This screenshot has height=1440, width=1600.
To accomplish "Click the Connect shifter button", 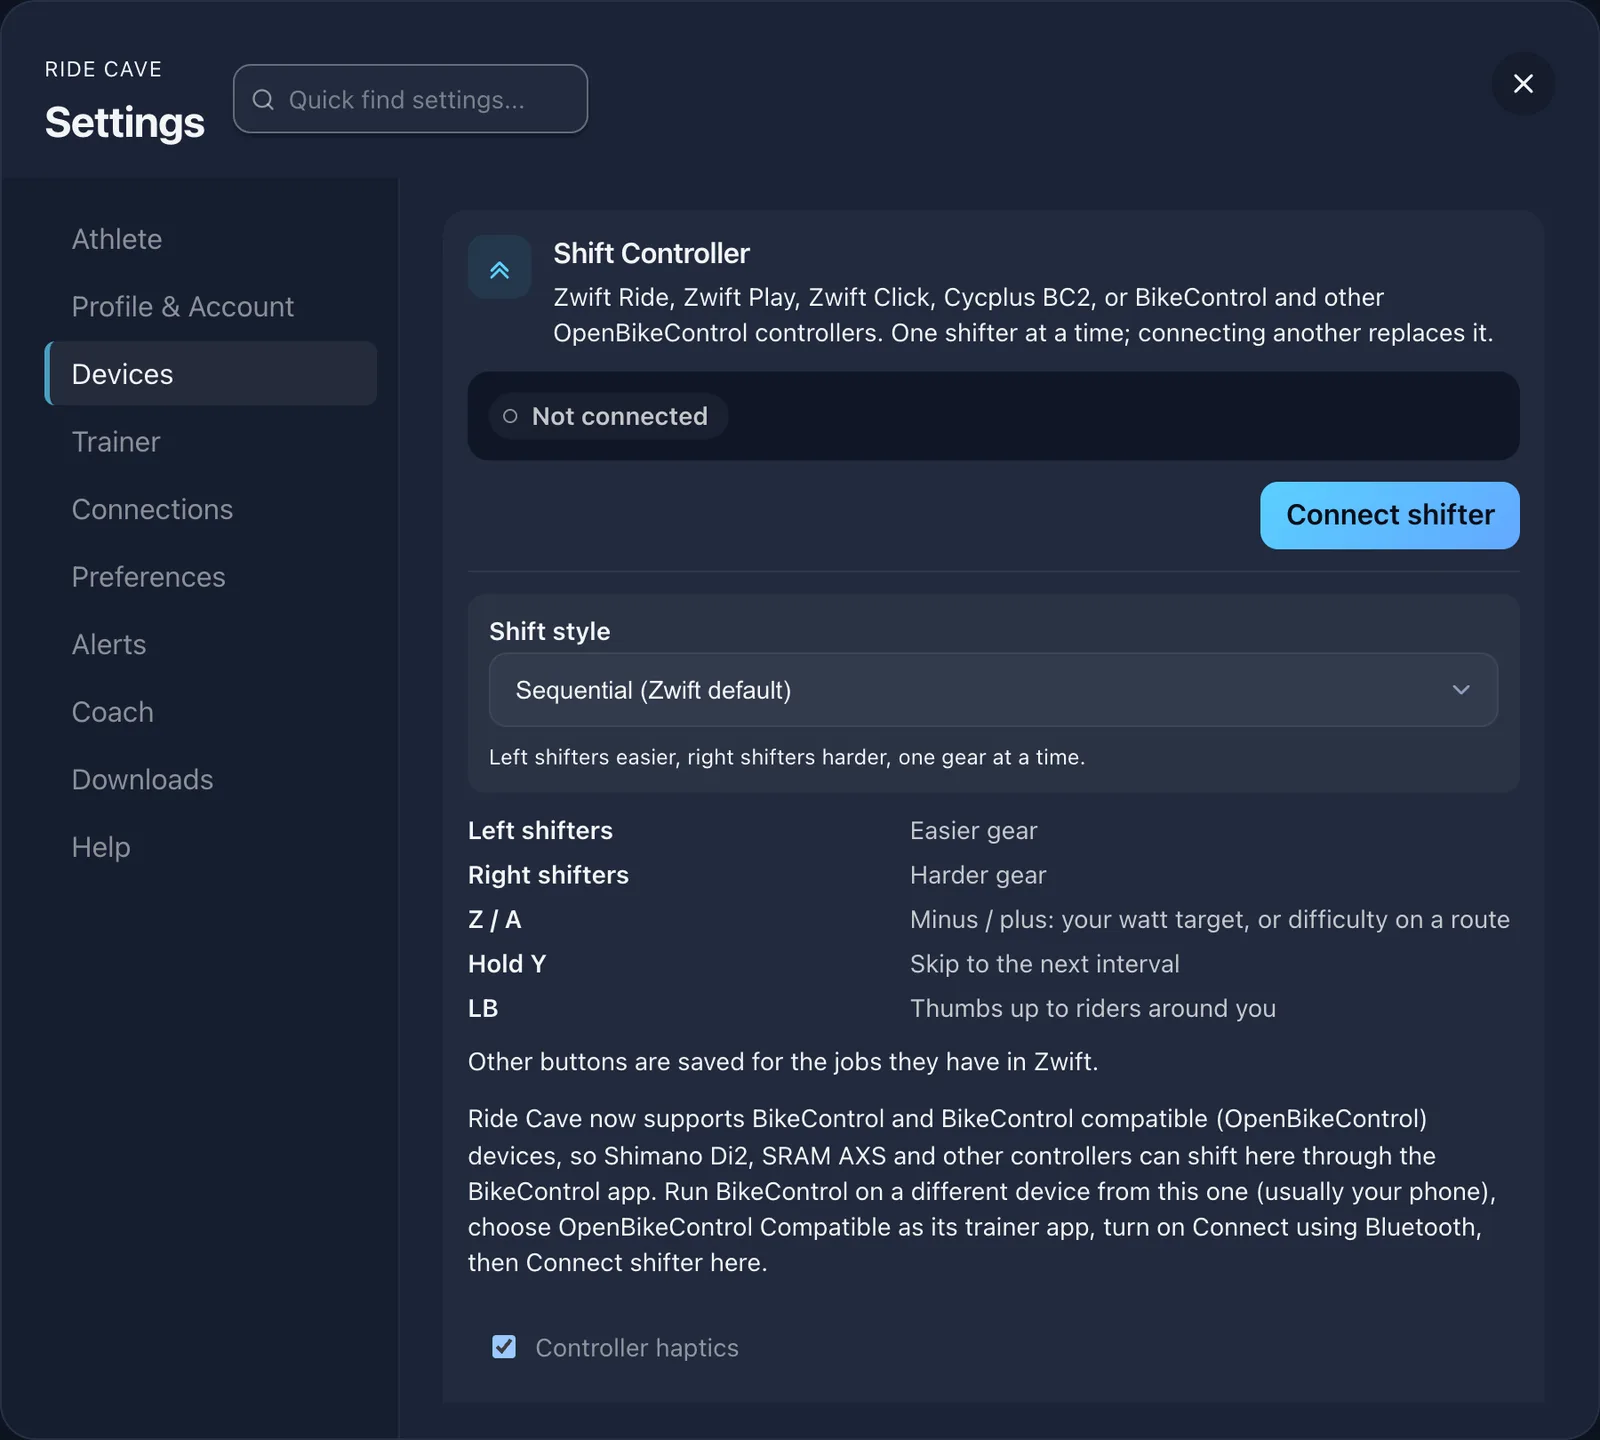I will coord(1390,515).
